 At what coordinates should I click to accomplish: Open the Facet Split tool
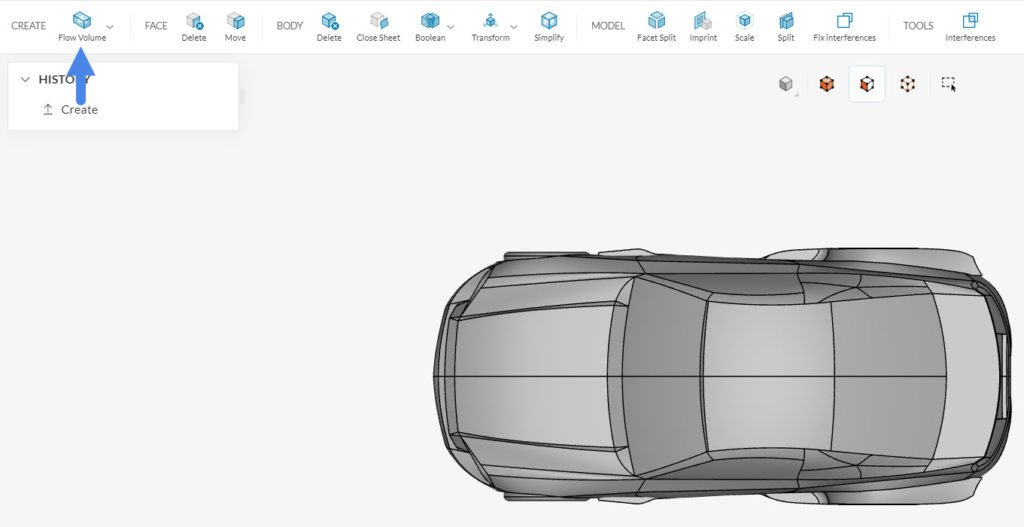(656, 27)
